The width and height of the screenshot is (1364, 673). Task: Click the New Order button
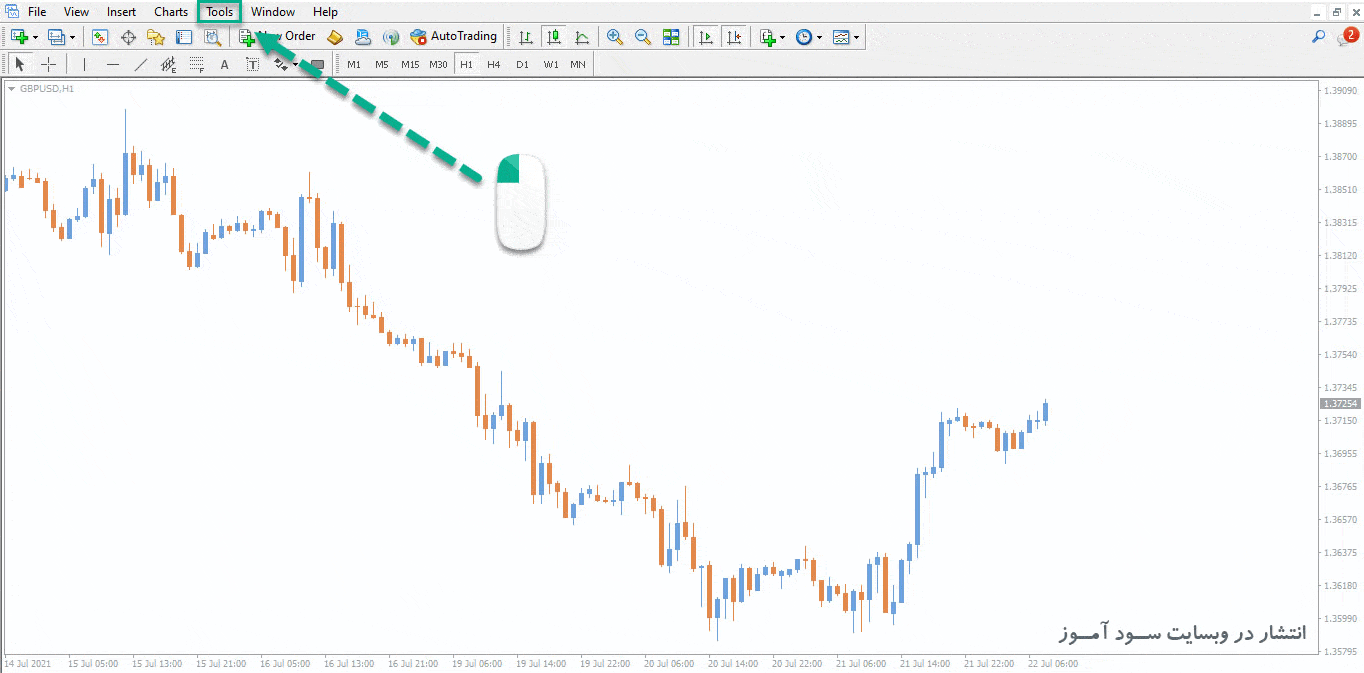[277, 37]
